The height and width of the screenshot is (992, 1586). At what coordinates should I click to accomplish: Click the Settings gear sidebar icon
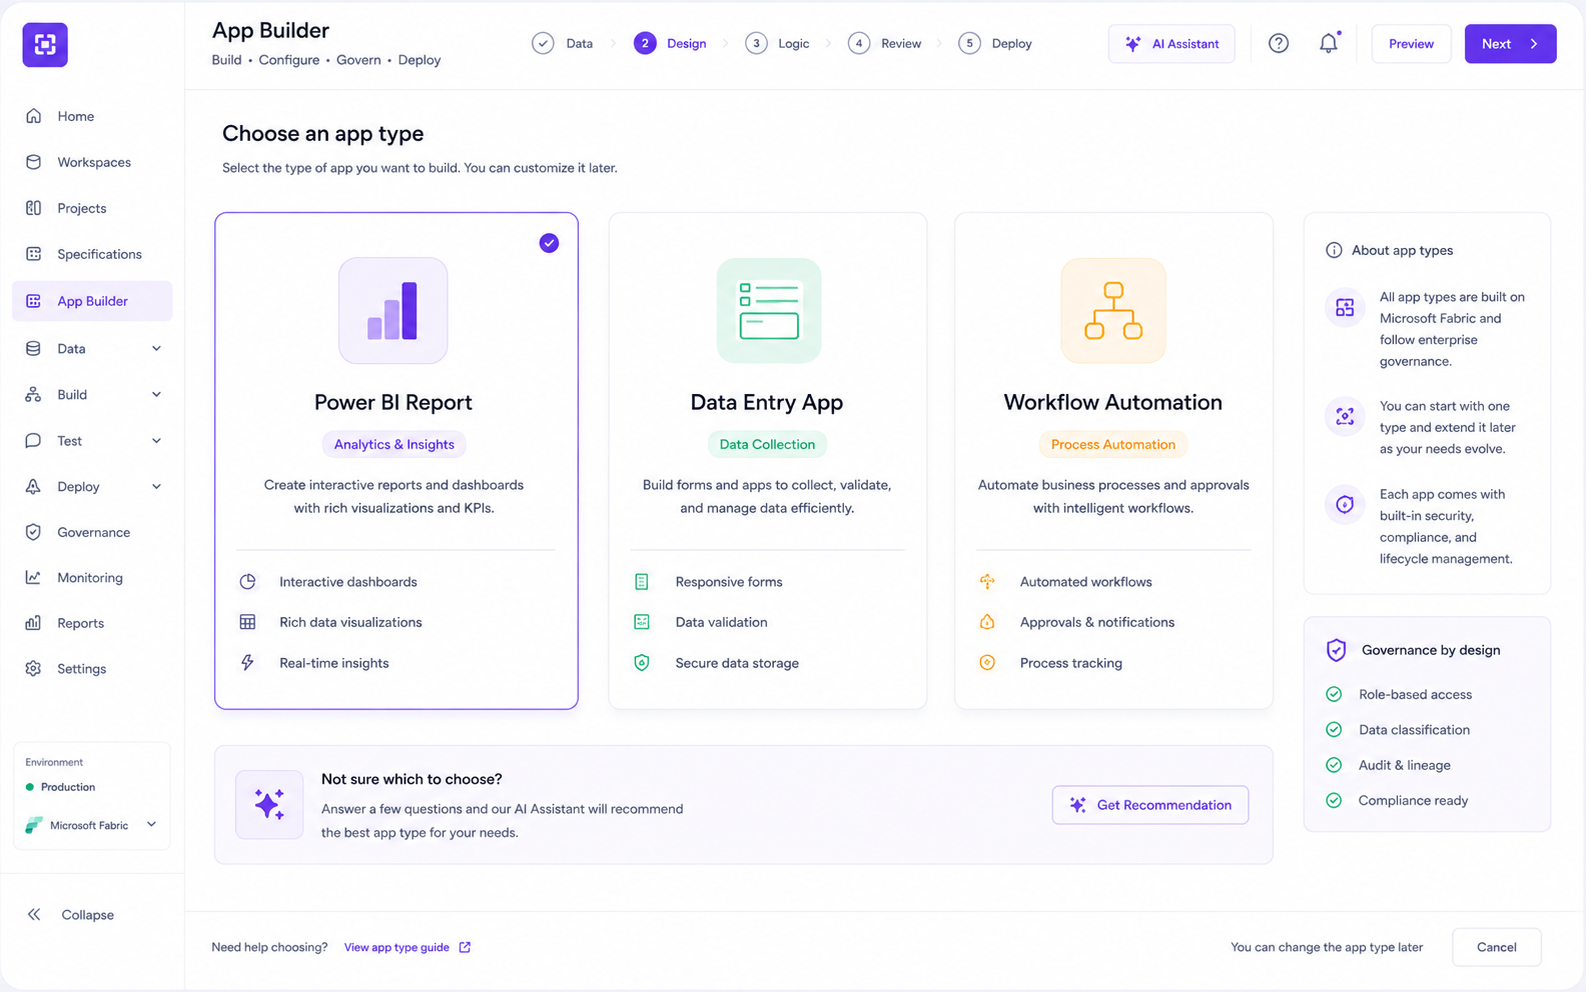coord(34,668)
